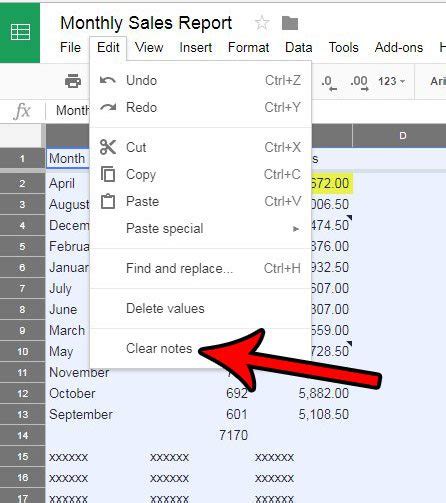446x503 pixels.
Task: Select row 9 header
Action: [22, 331]
